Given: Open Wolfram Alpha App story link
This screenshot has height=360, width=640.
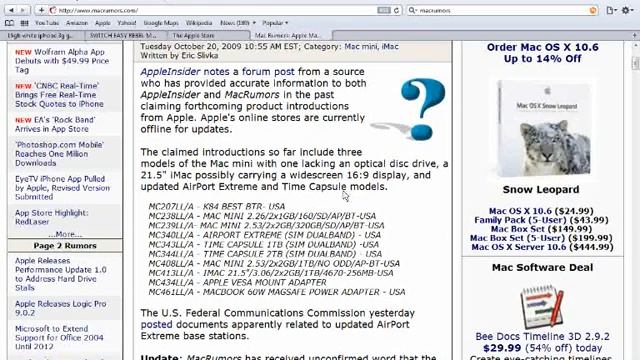Looking at the screenshot, I should click(x=62, y=61).
